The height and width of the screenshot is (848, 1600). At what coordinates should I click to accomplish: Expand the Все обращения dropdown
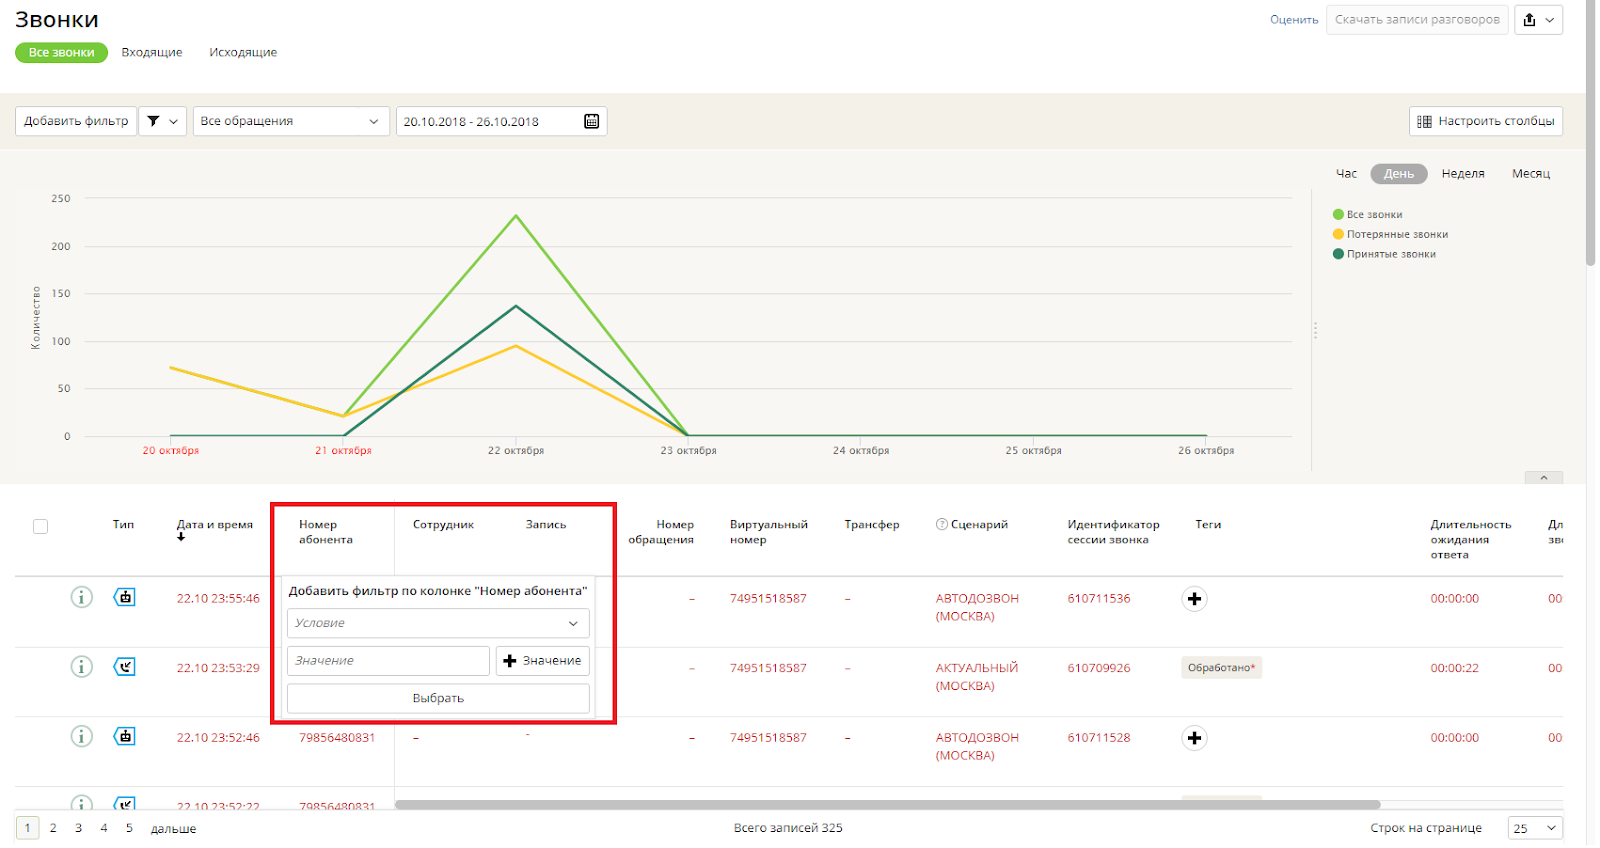click(291, 121)
